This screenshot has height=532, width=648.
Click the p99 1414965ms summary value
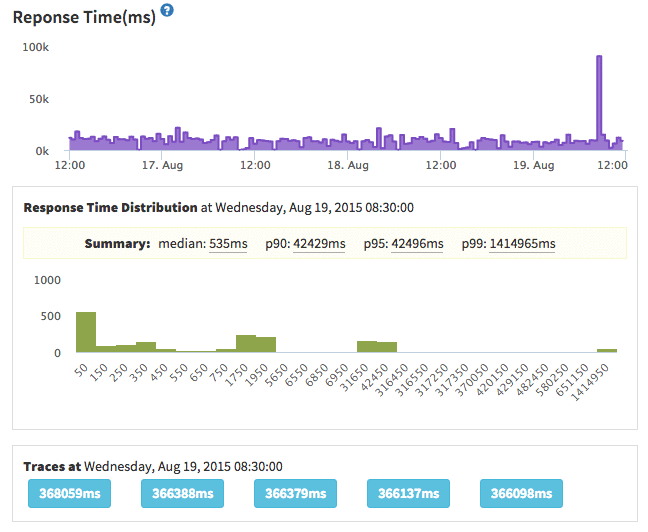(x=522, y=244)
